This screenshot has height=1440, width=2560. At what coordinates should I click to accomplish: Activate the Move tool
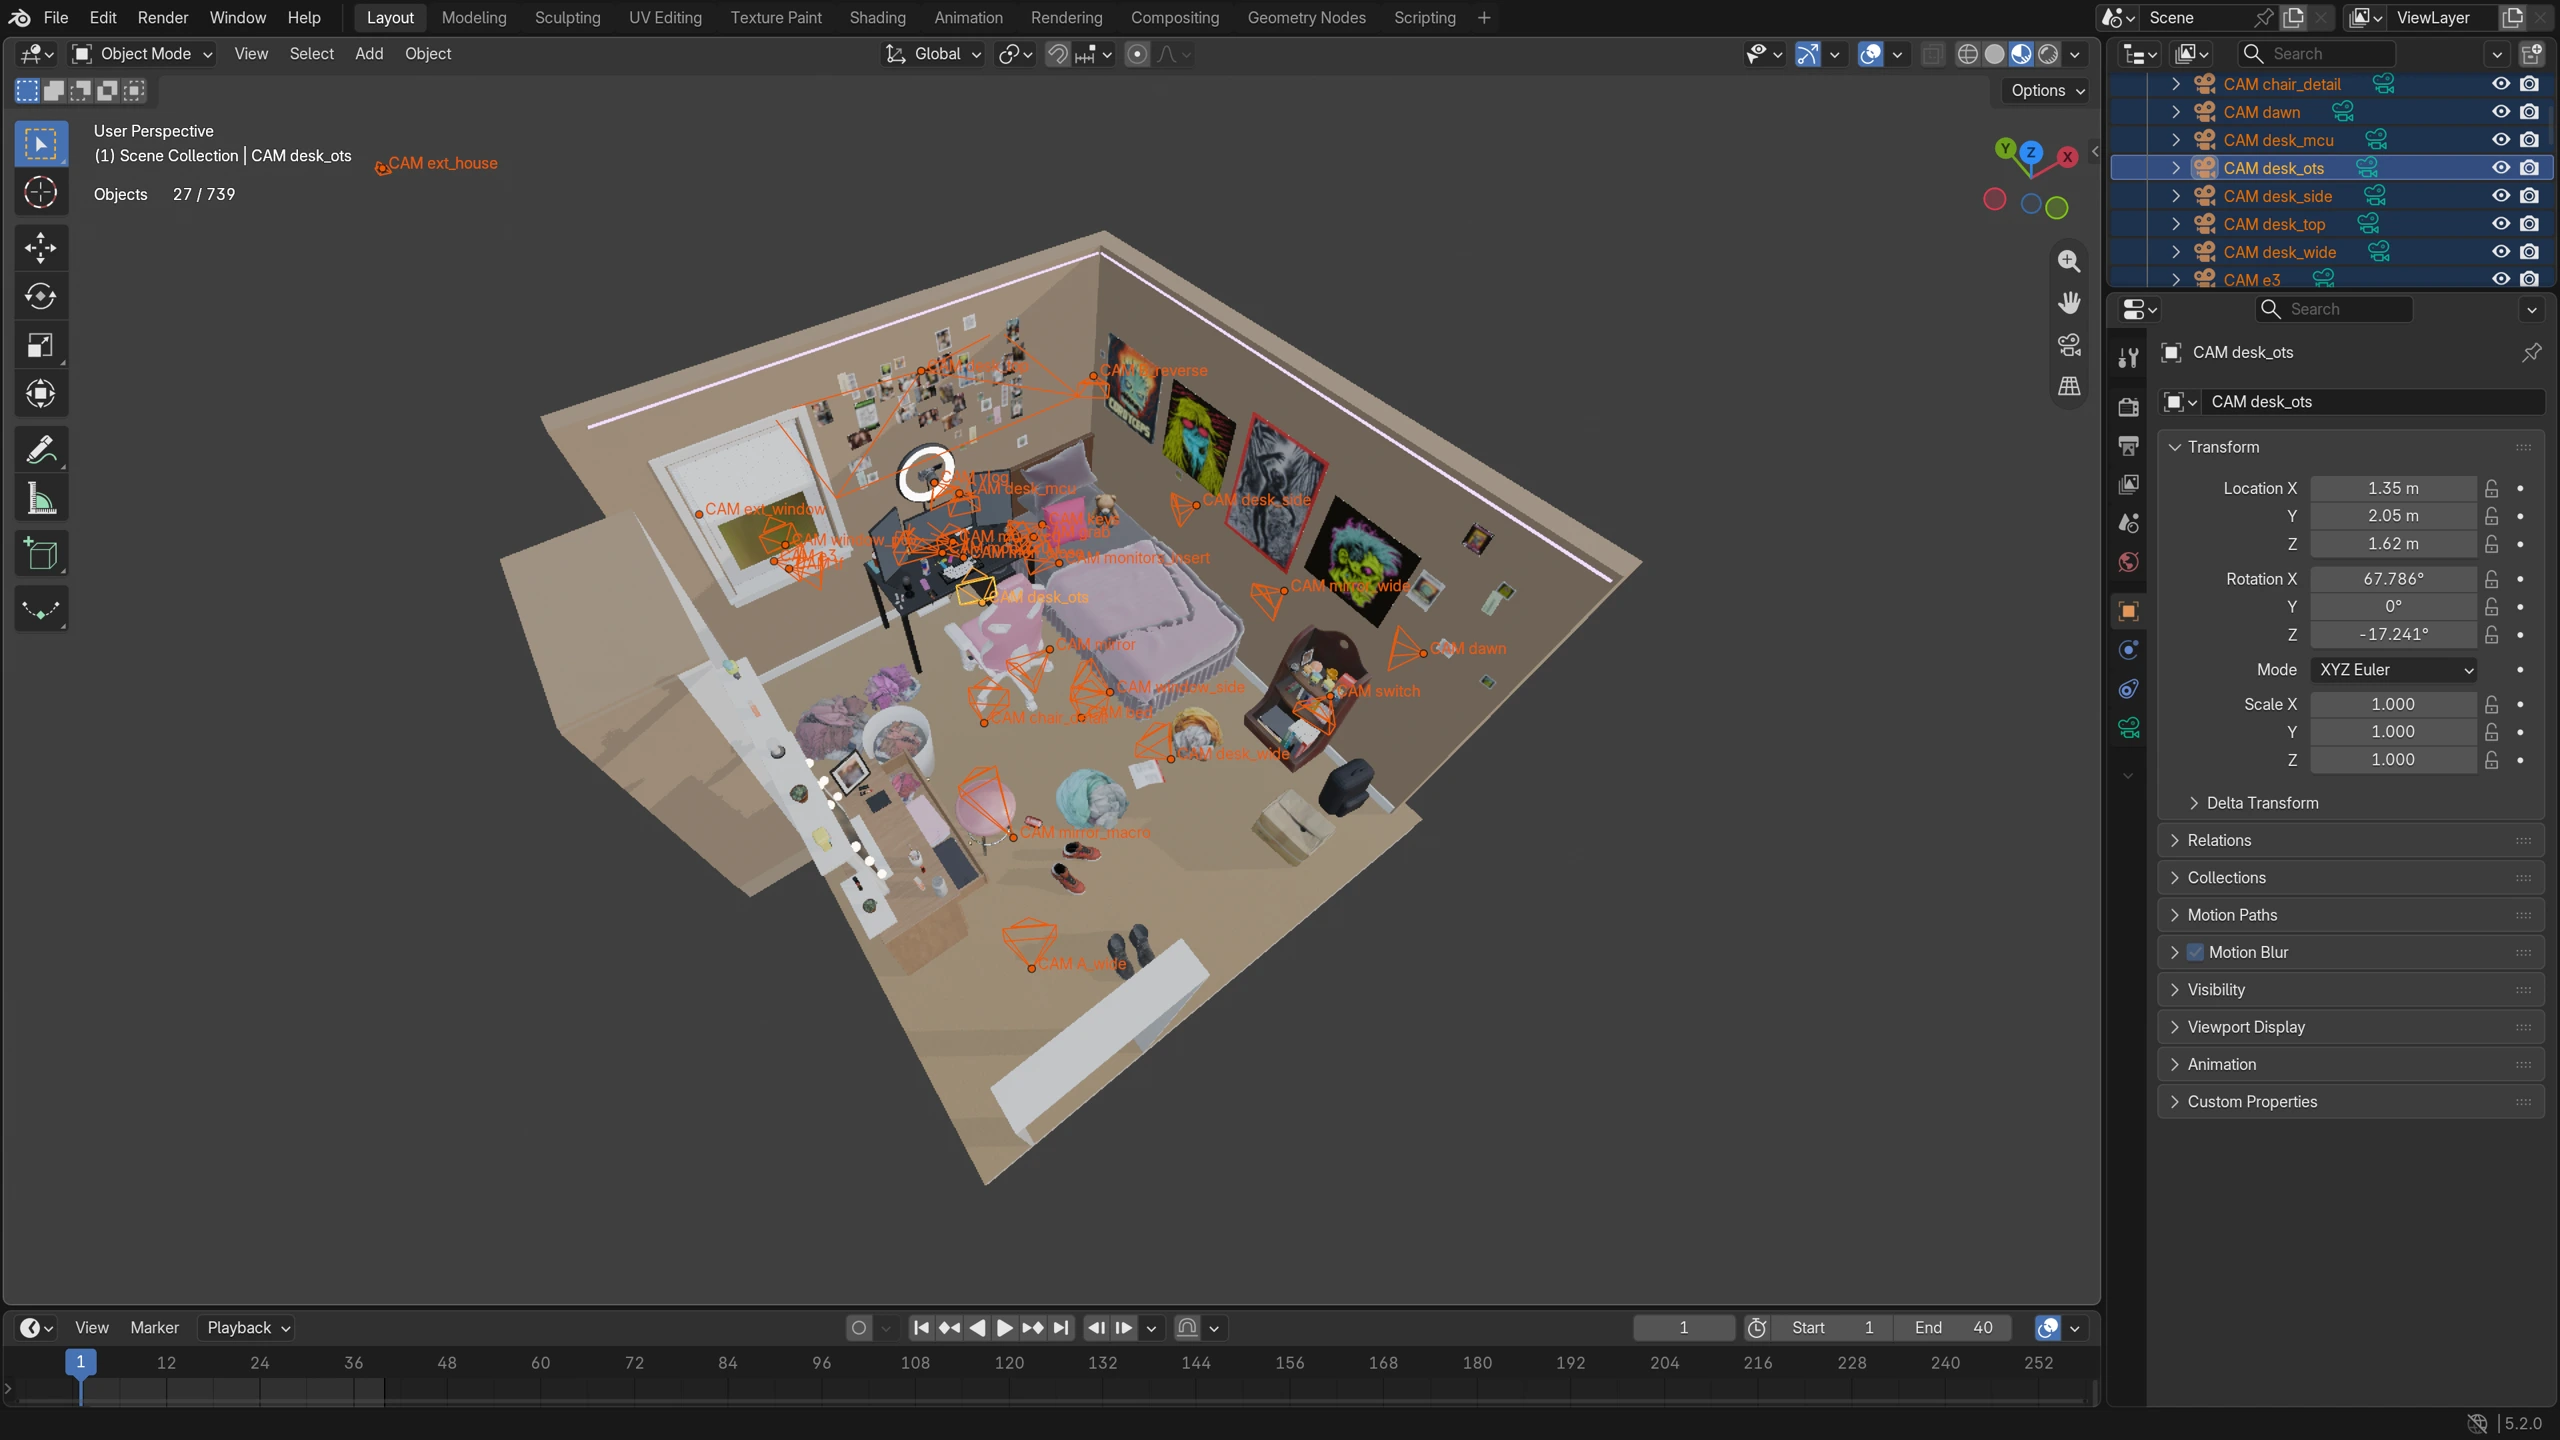41,248
